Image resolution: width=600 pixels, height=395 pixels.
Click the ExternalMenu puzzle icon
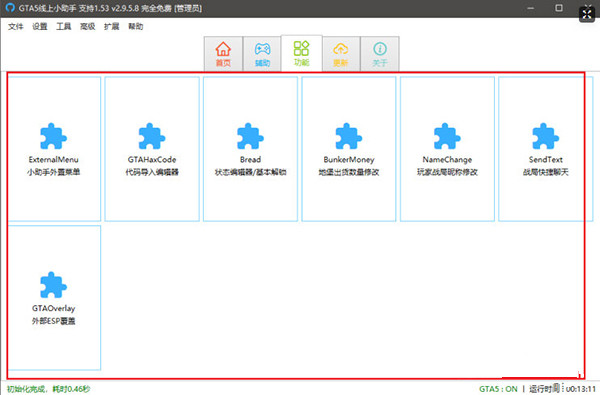[53, 136]
